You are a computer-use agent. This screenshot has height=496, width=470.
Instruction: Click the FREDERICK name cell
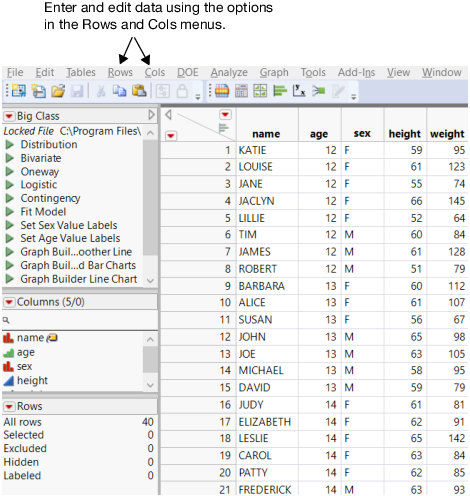(x=267, y=489)
